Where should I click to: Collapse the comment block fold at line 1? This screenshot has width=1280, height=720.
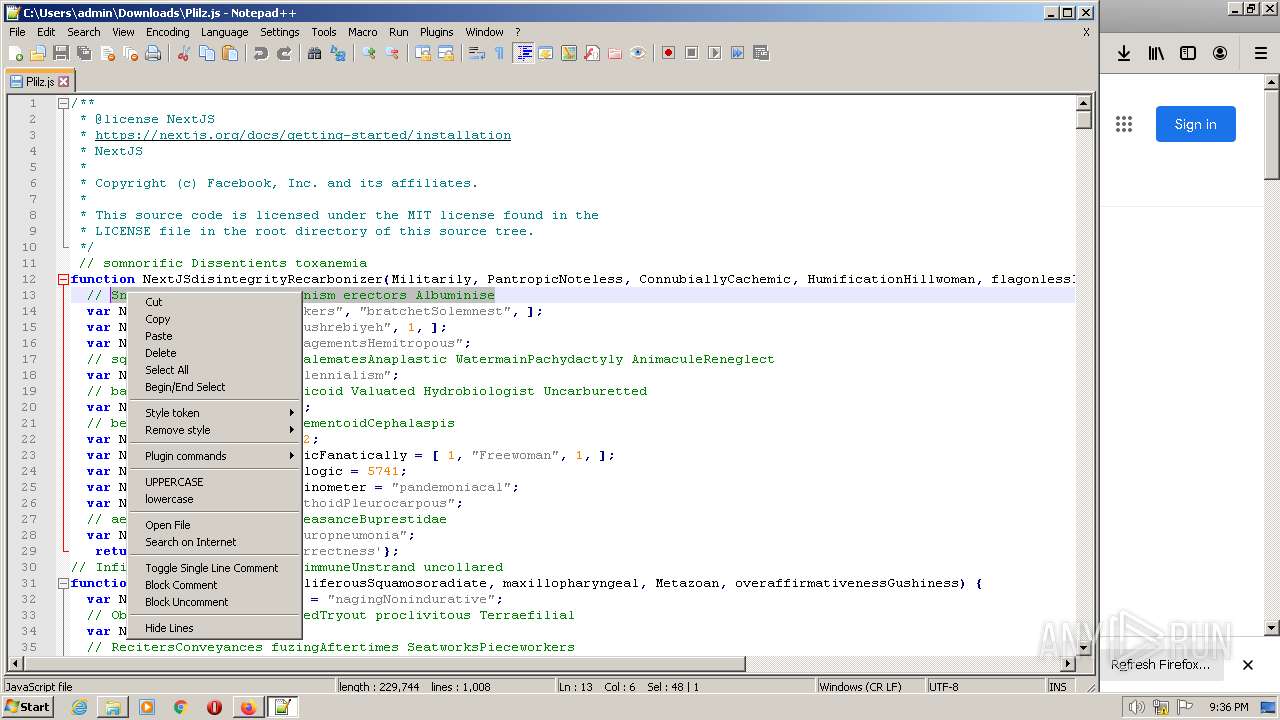(63, 103)
